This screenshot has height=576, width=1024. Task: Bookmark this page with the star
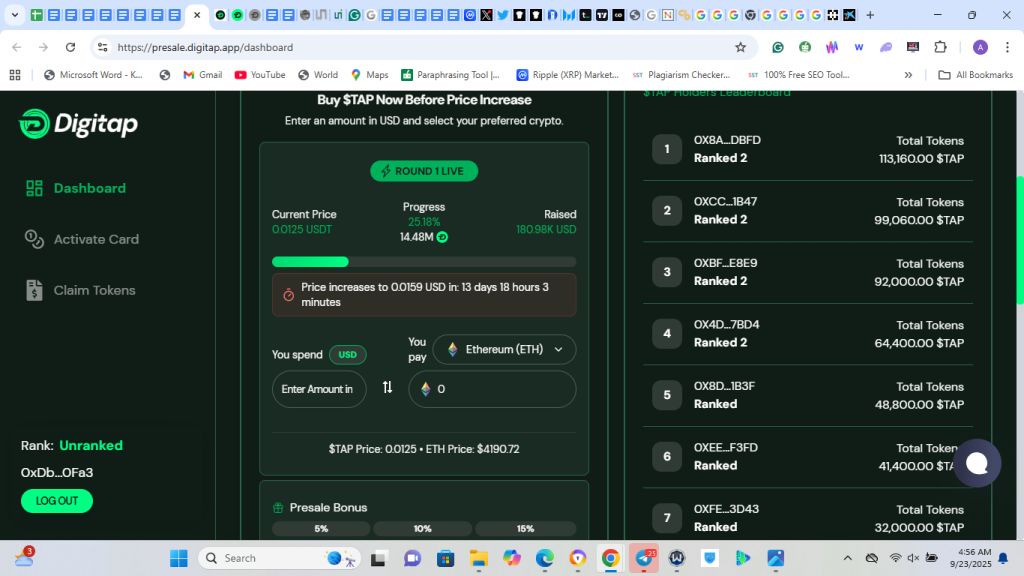pyautogui.click(x=740, y=47)
